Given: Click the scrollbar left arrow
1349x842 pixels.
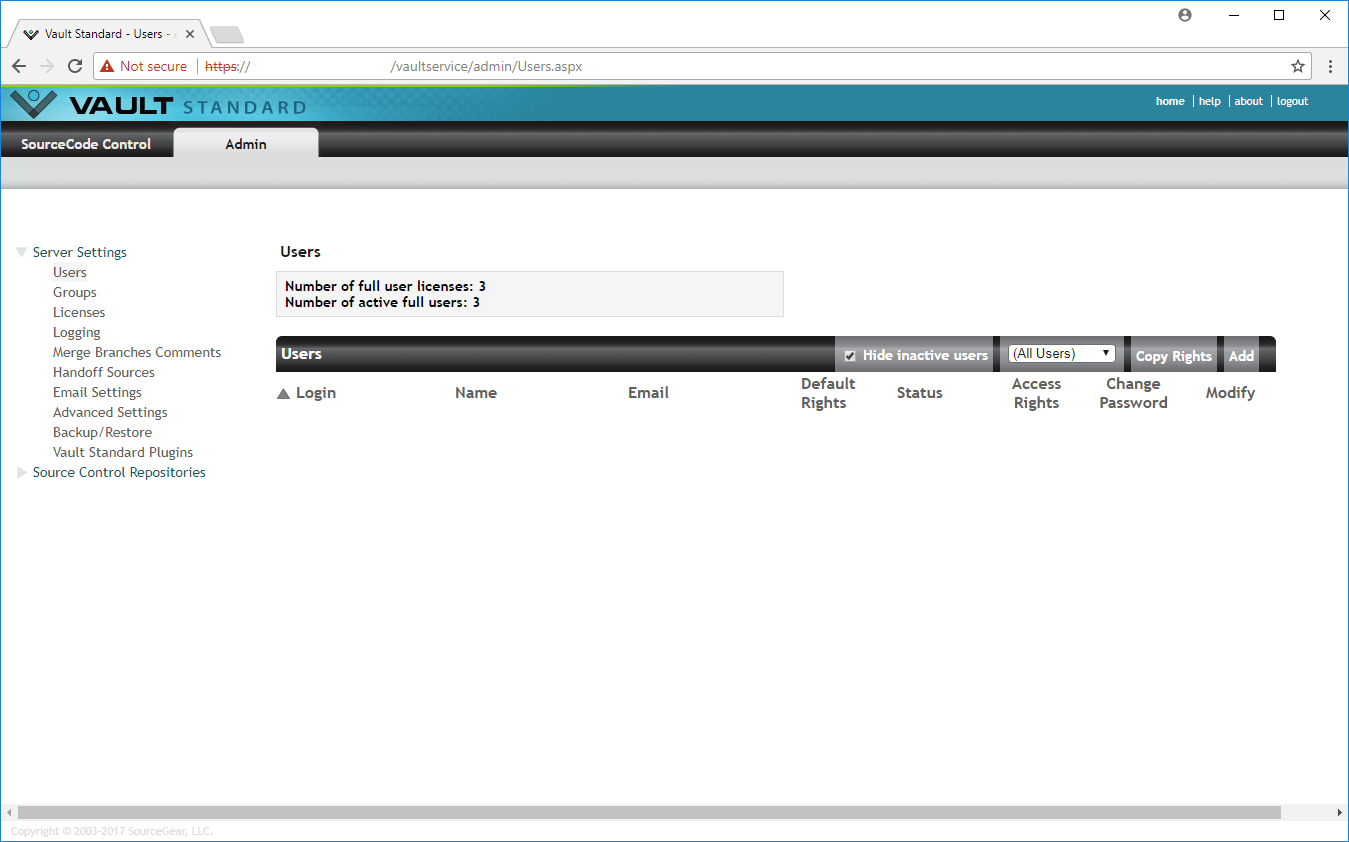Looking at the screenshot, I should point(8,813).
